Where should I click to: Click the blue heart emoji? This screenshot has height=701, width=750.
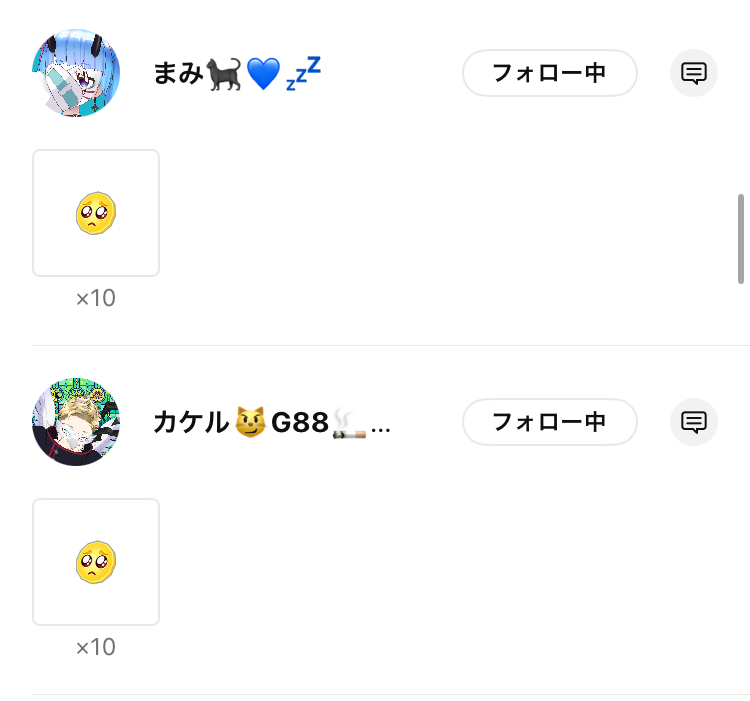point(263,74)
